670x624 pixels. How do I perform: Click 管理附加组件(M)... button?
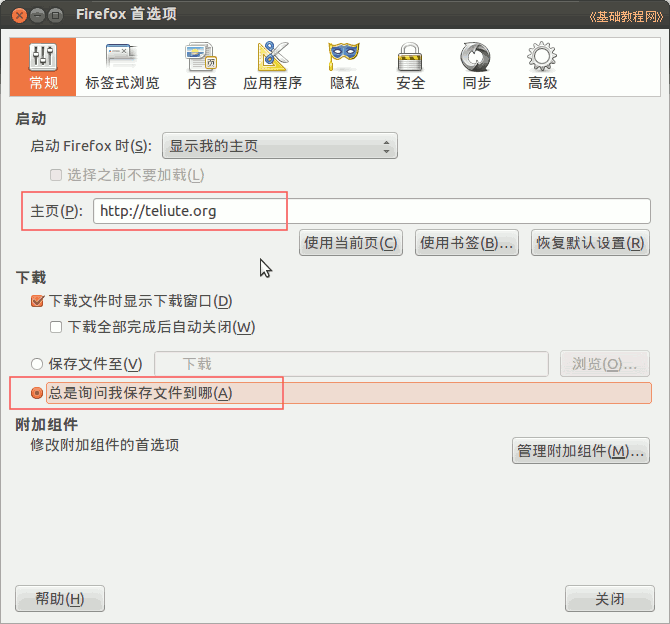click(x=581, y=450)
